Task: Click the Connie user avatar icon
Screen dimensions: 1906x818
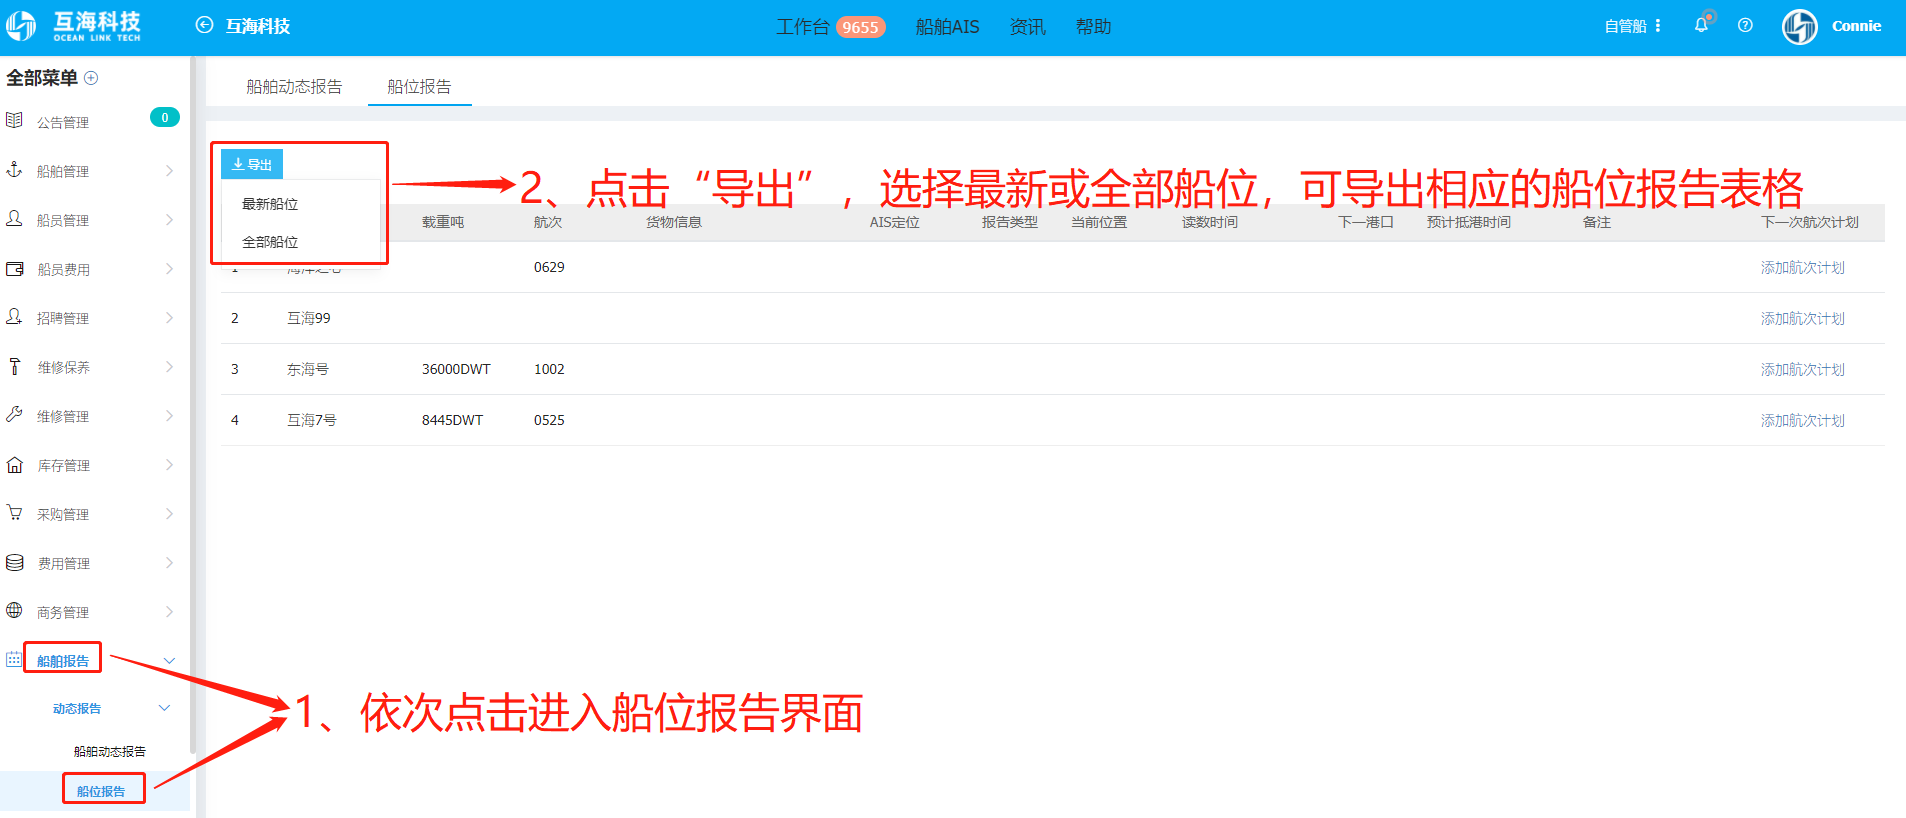Action: point(1800,27)
